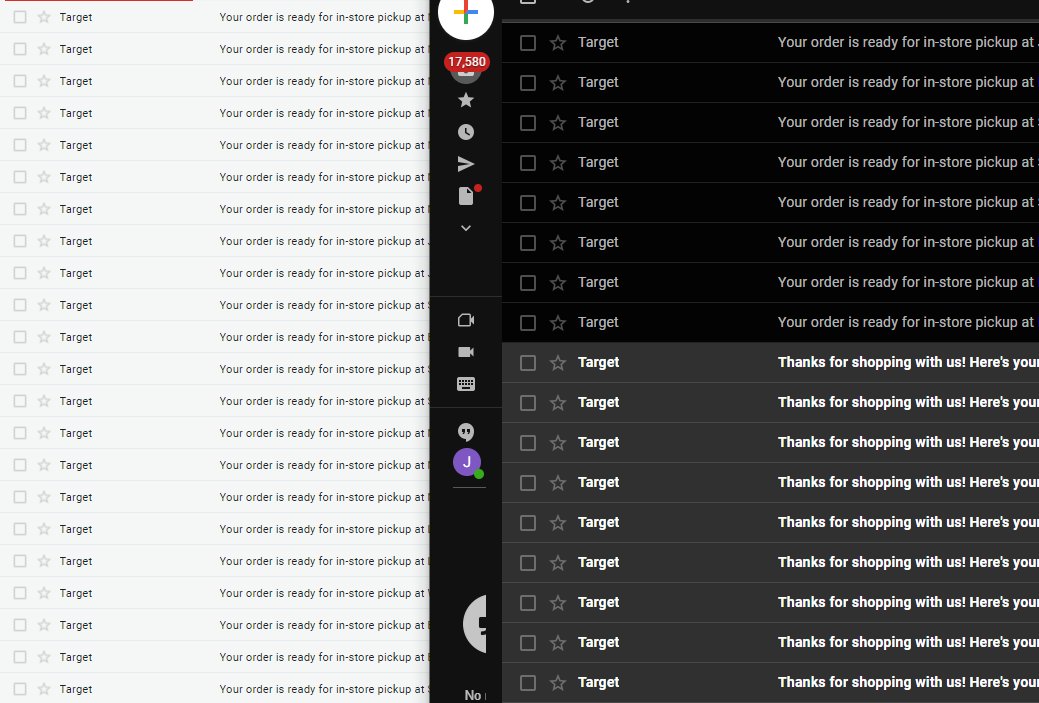Open first bold 'Thanks for shopping with us!' email

coord(908,362)
